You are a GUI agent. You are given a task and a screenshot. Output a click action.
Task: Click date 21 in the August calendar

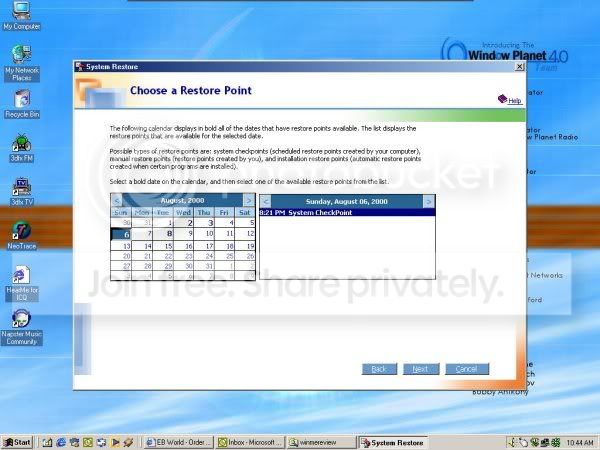pos(142,256)
